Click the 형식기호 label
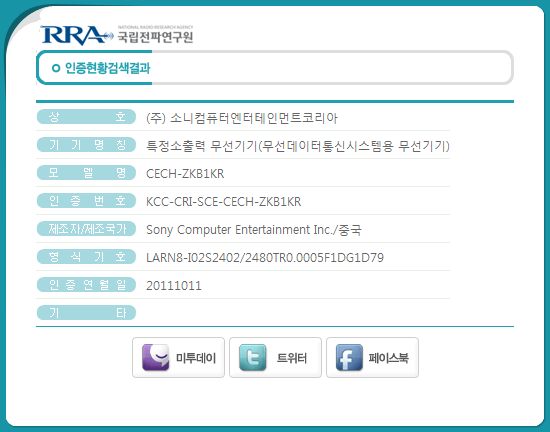This screenshot has height=432, width=550. [x=86, y=257]
